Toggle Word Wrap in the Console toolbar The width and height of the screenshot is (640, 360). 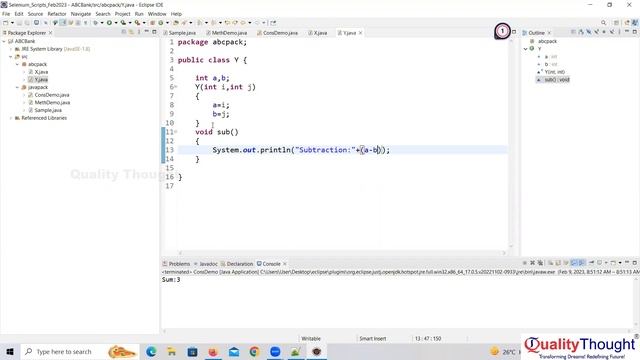point(566,263)
